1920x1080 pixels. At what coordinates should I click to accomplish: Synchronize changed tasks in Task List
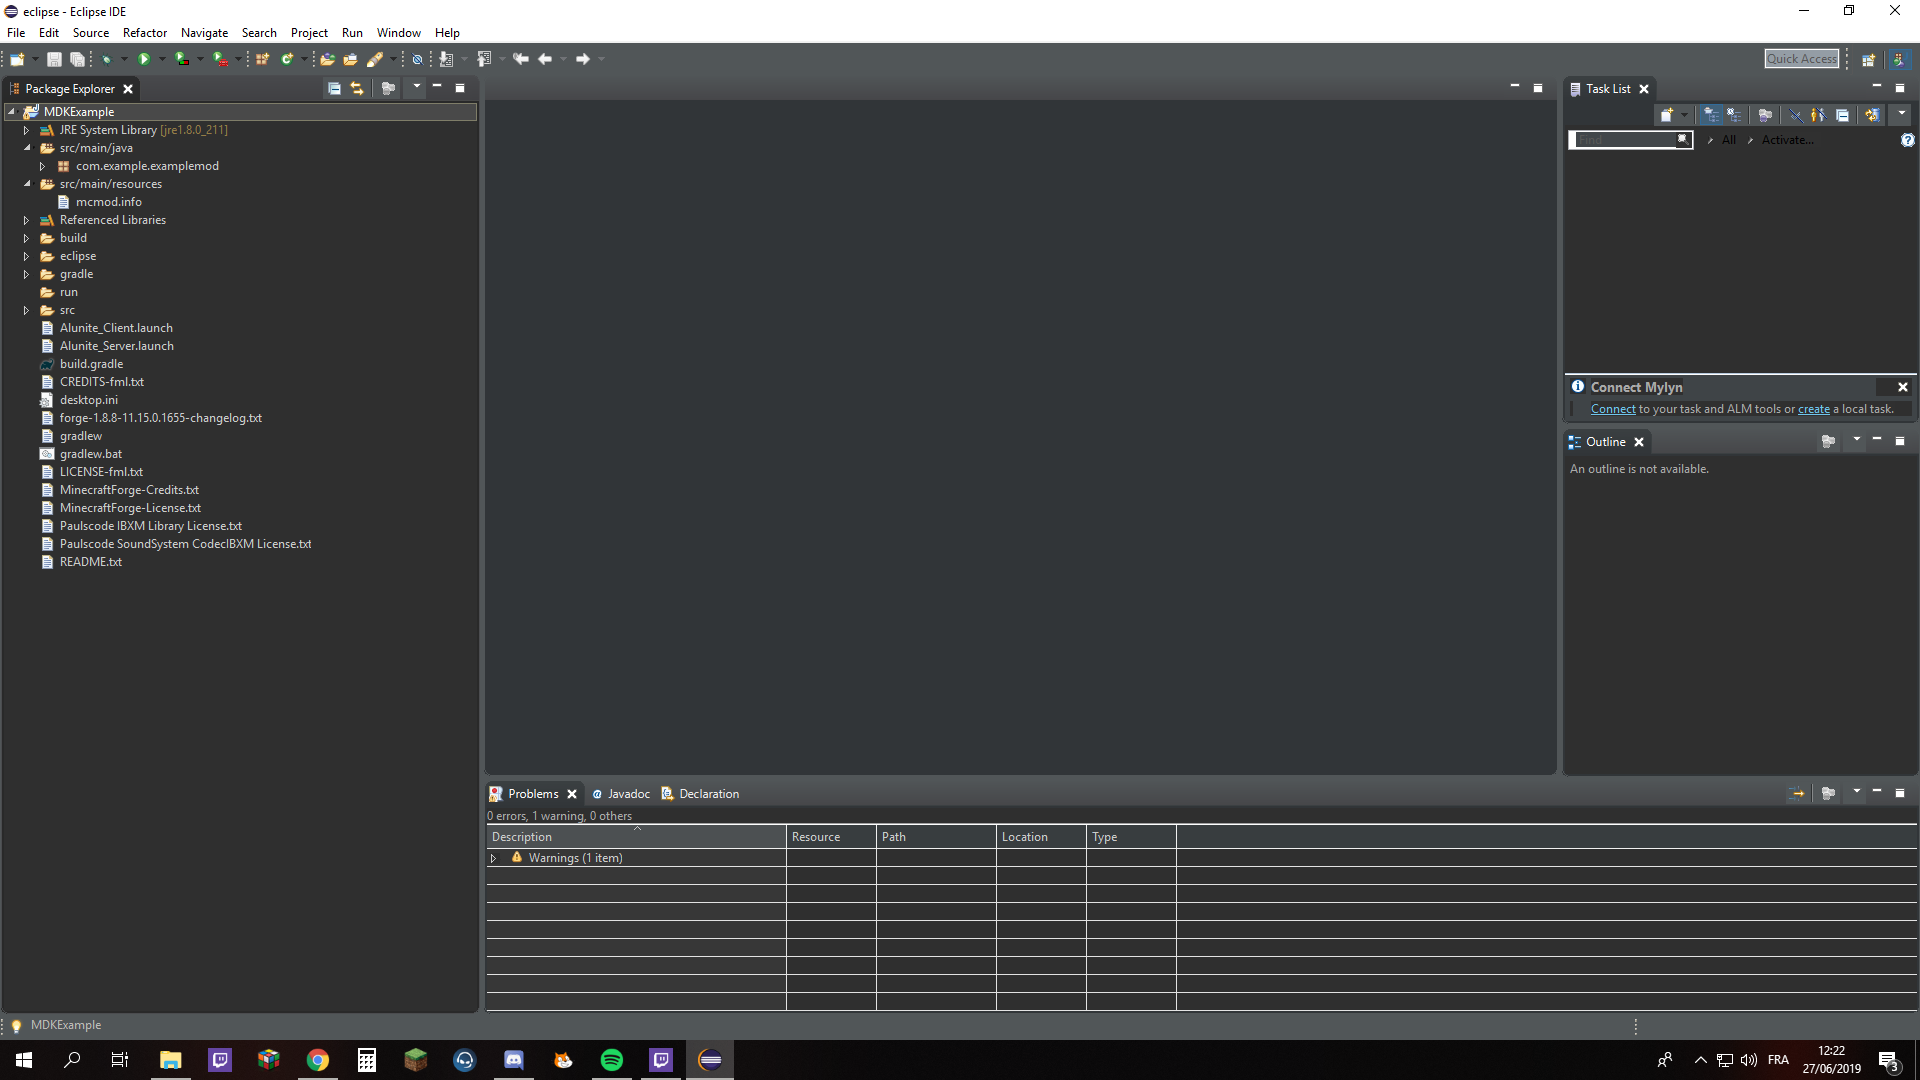point(1871,115)
